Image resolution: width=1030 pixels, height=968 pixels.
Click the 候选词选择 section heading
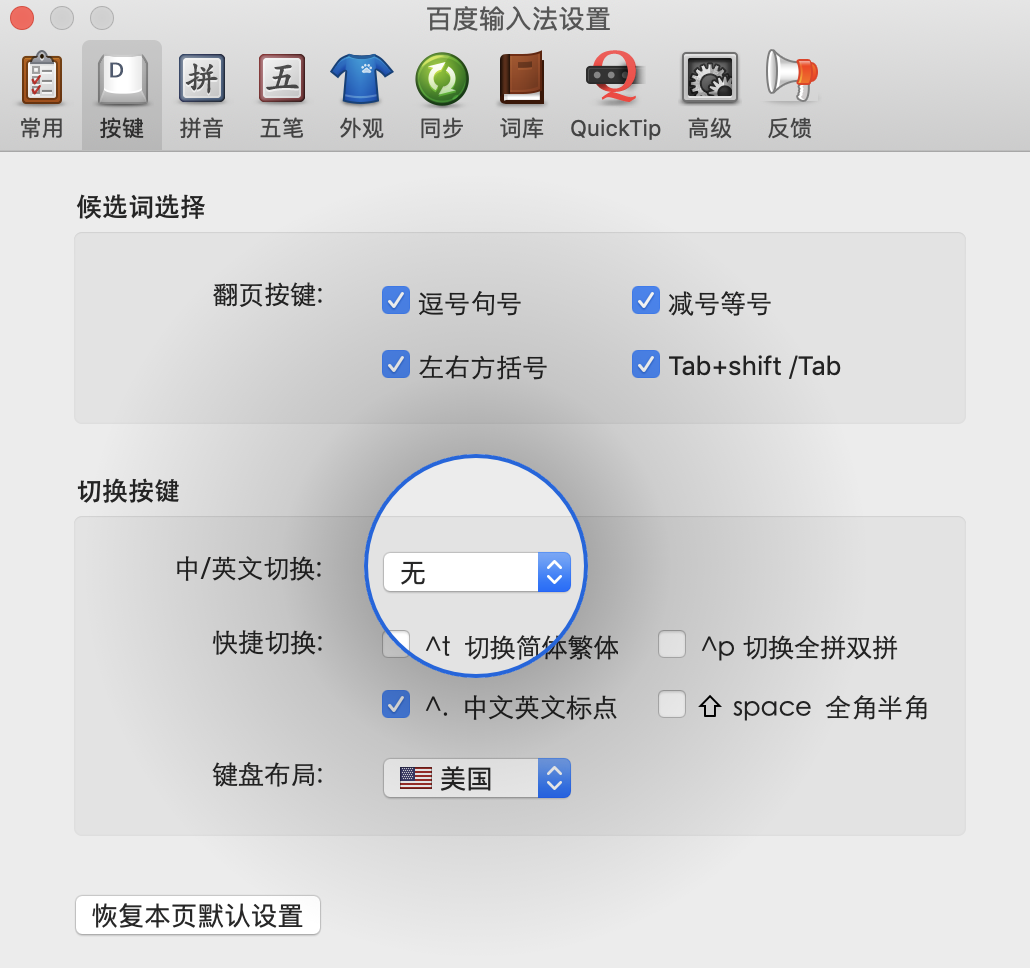(x=141, y=207)
